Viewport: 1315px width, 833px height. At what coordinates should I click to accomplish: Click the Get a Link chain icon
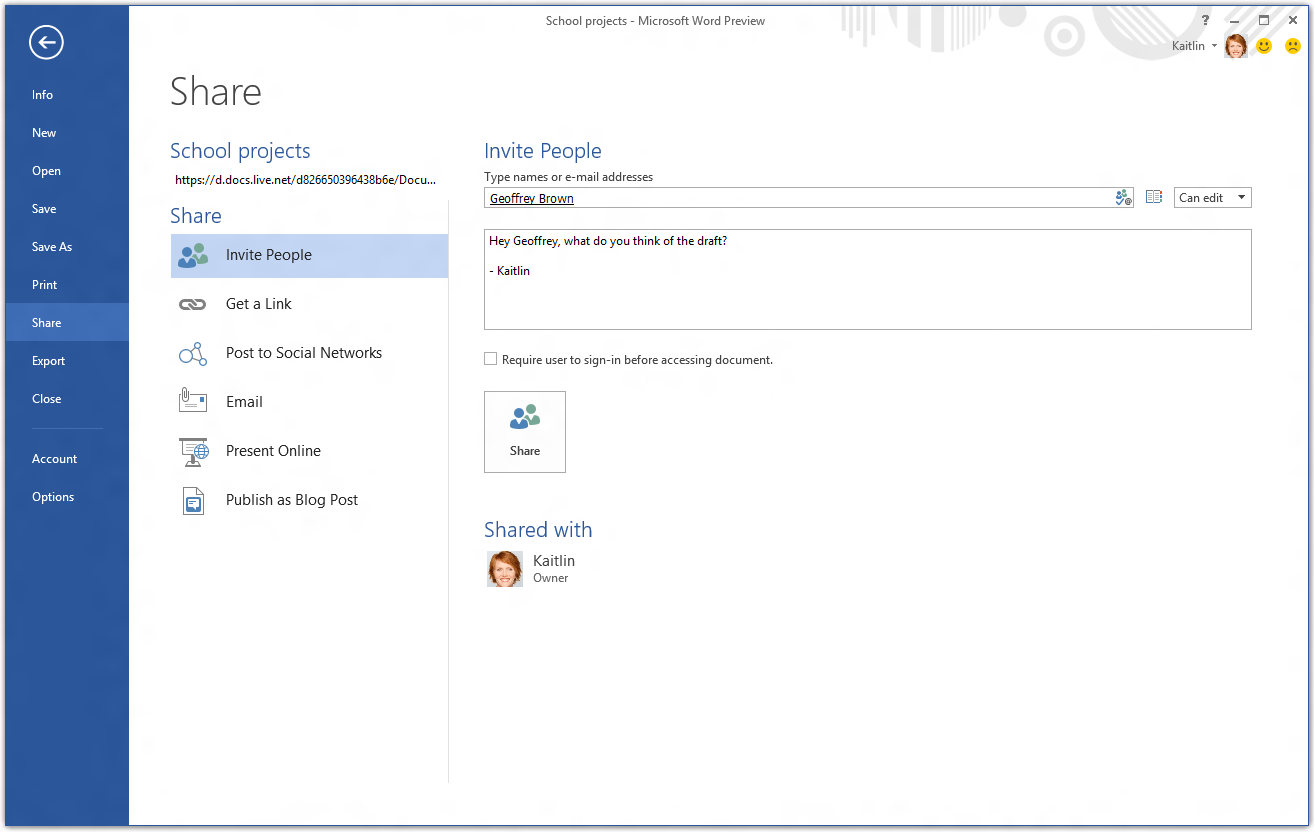[192, 304]
